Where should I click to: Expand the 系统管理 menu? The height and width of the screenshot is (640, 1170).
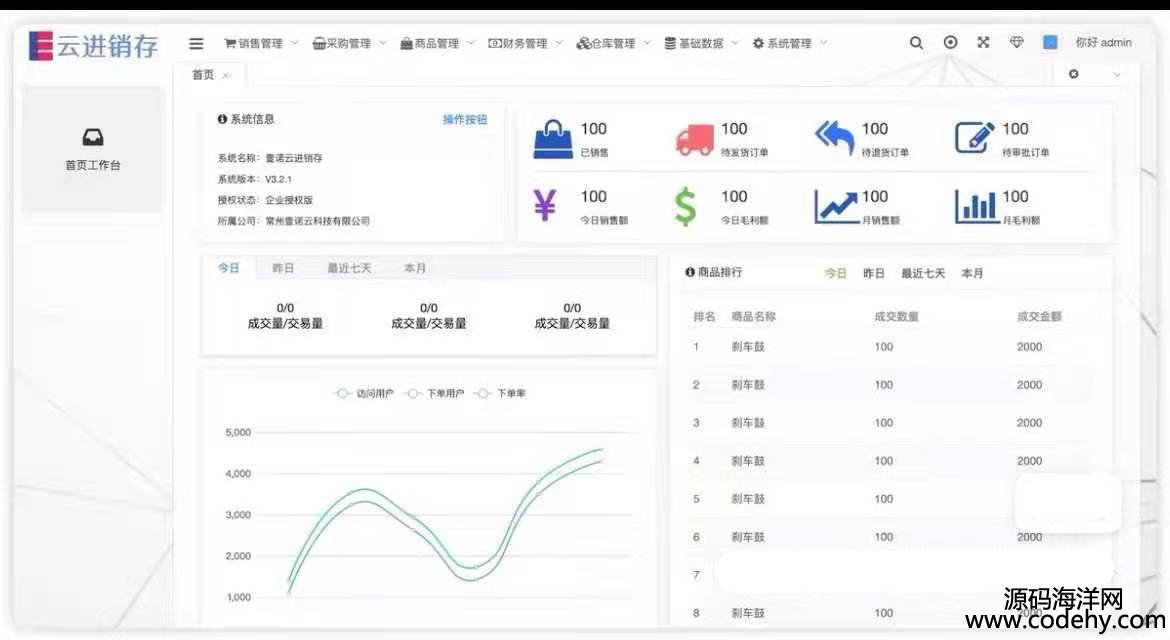pos(789,43)
